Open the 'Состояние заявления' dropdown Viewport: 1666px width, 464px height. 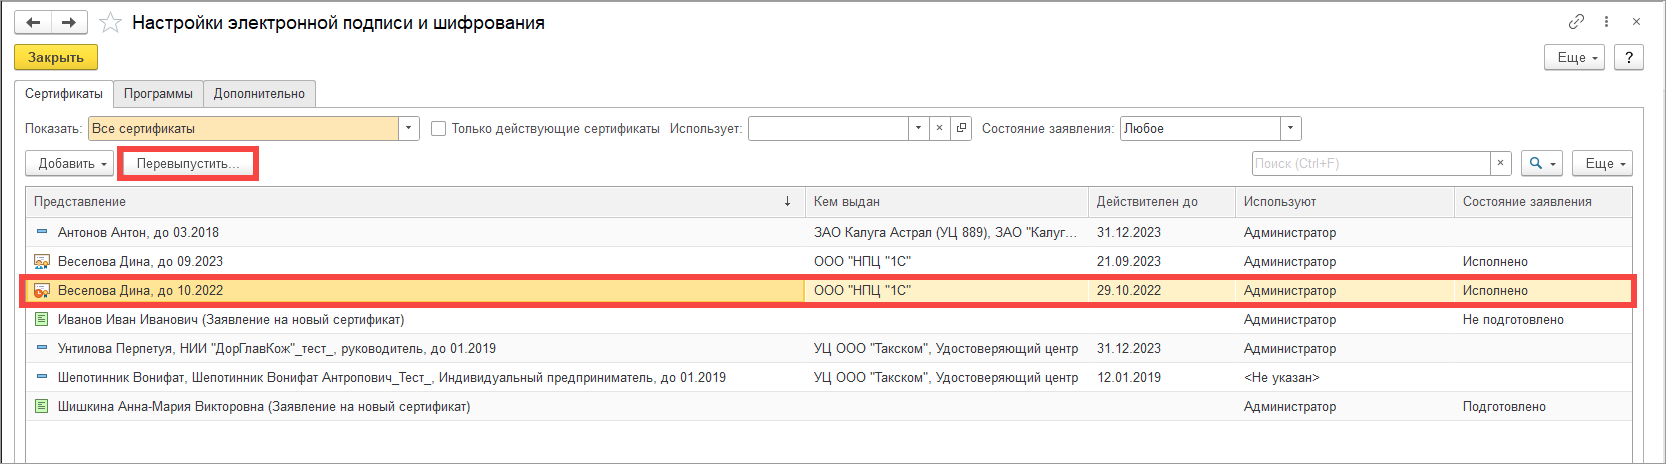click(x=1290, y=128)
